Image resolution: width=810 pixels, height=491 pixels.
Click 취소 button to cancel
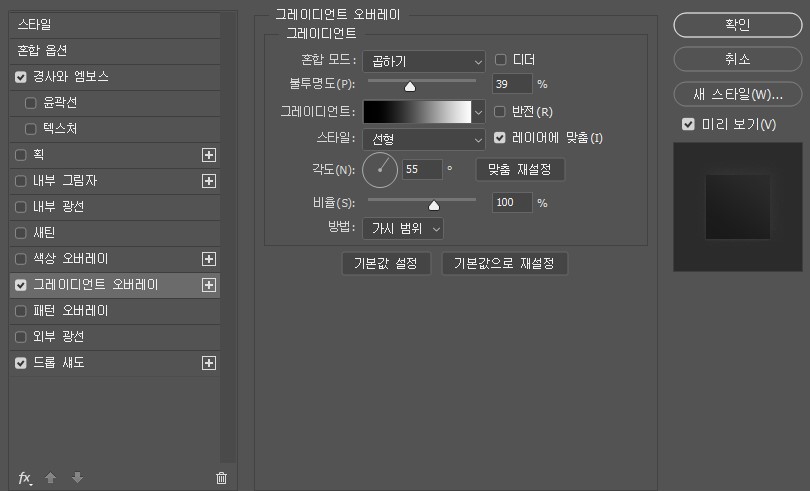pos(738,59)
